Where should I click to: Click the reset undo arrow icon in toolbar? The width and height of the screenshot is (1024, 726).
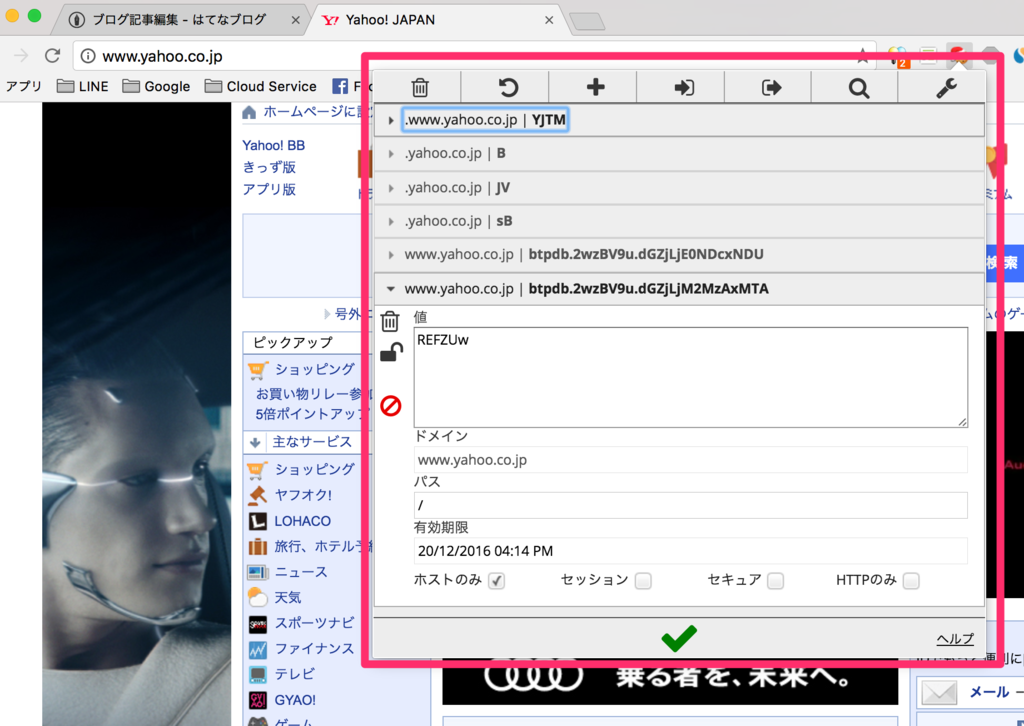pyautogui.click(x=507, y=87)
